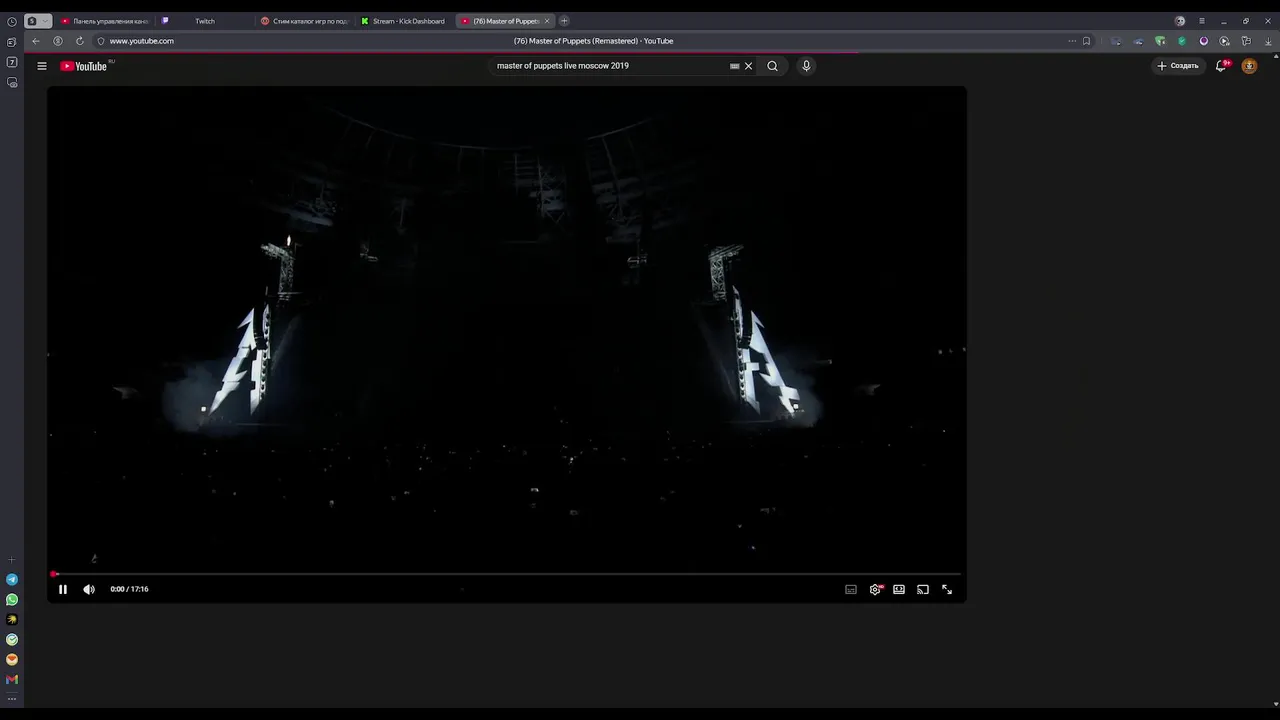This screenshot has height=720, width=1280.
Task: Pause the YouTube video
Action: 62,589
